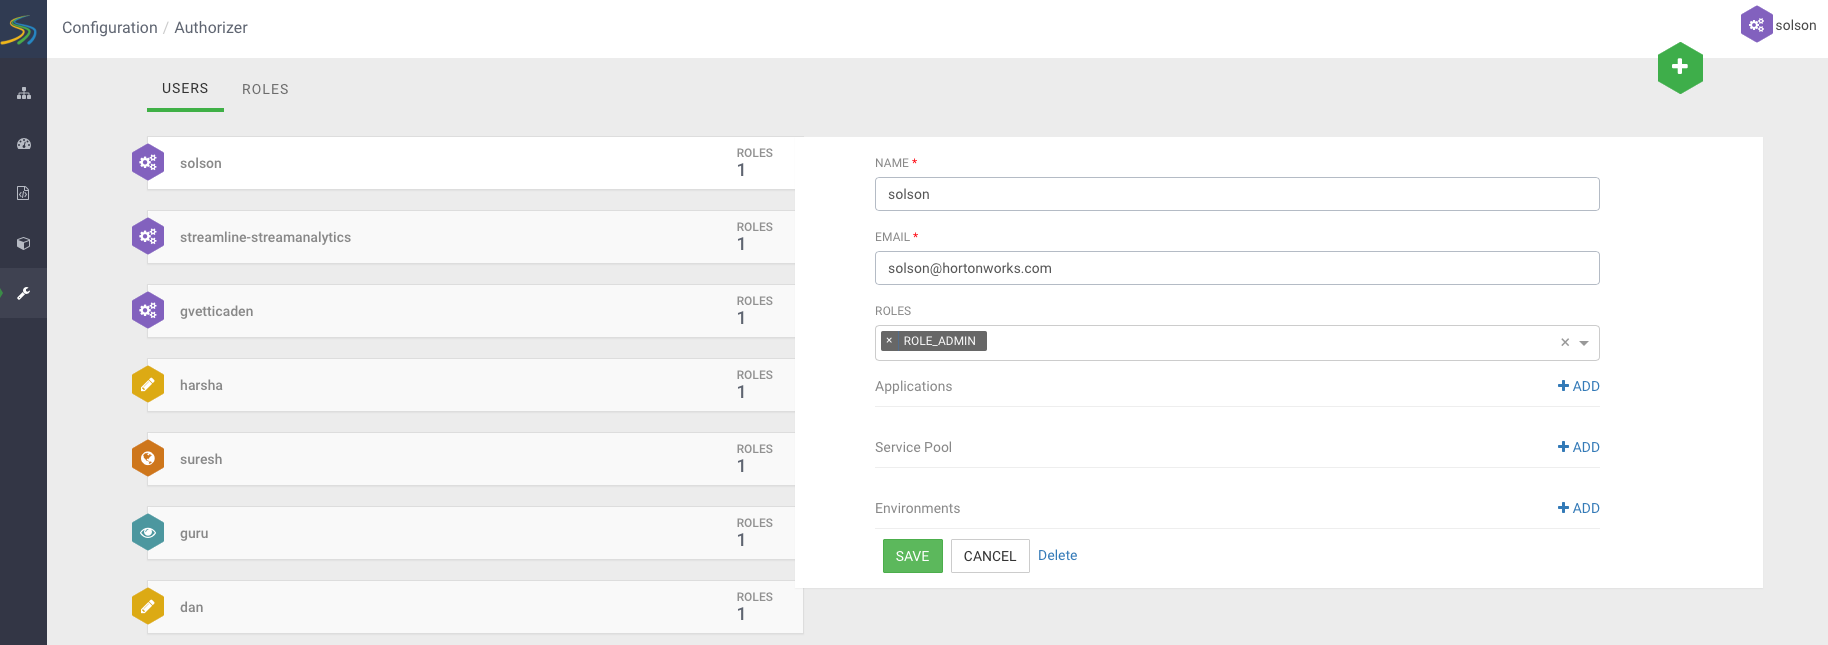Screen dimensions: 1828x645
Task: Clear all selected roles with X
Action: point(1565,343)
